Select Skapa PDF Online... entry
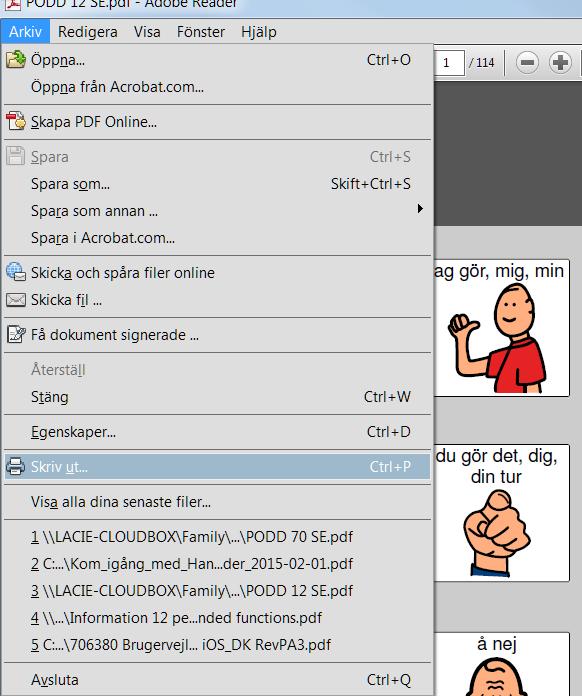The height and width of the screenshot is (696, 582). coord(217,122)
